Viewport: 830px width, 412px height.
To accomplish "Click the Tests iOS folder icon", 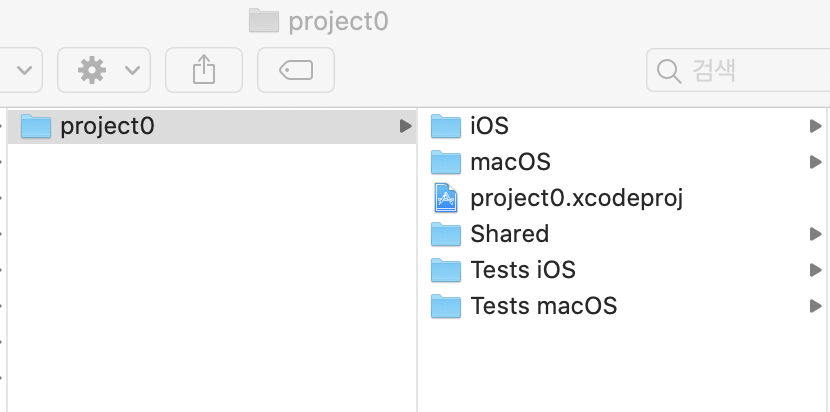I will point(445,270).
